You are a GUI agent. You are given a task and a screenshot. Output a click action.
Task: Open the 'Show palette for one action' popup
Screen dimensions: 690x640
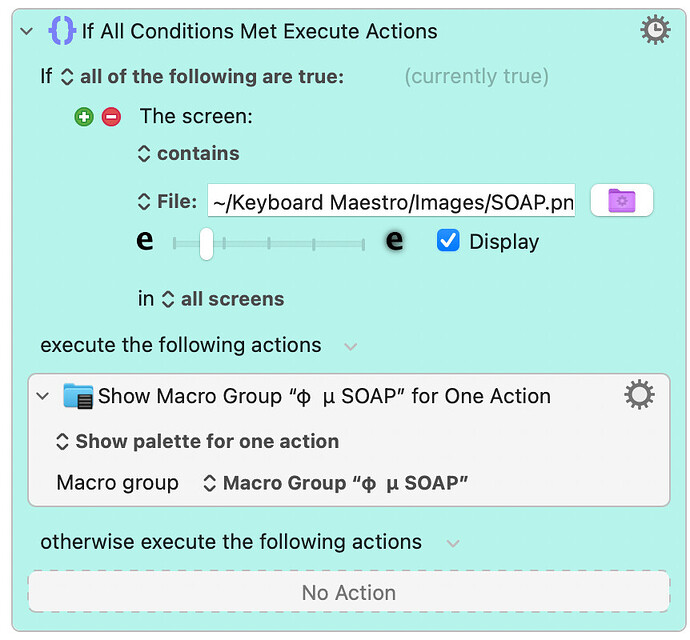tap(198, 441)
